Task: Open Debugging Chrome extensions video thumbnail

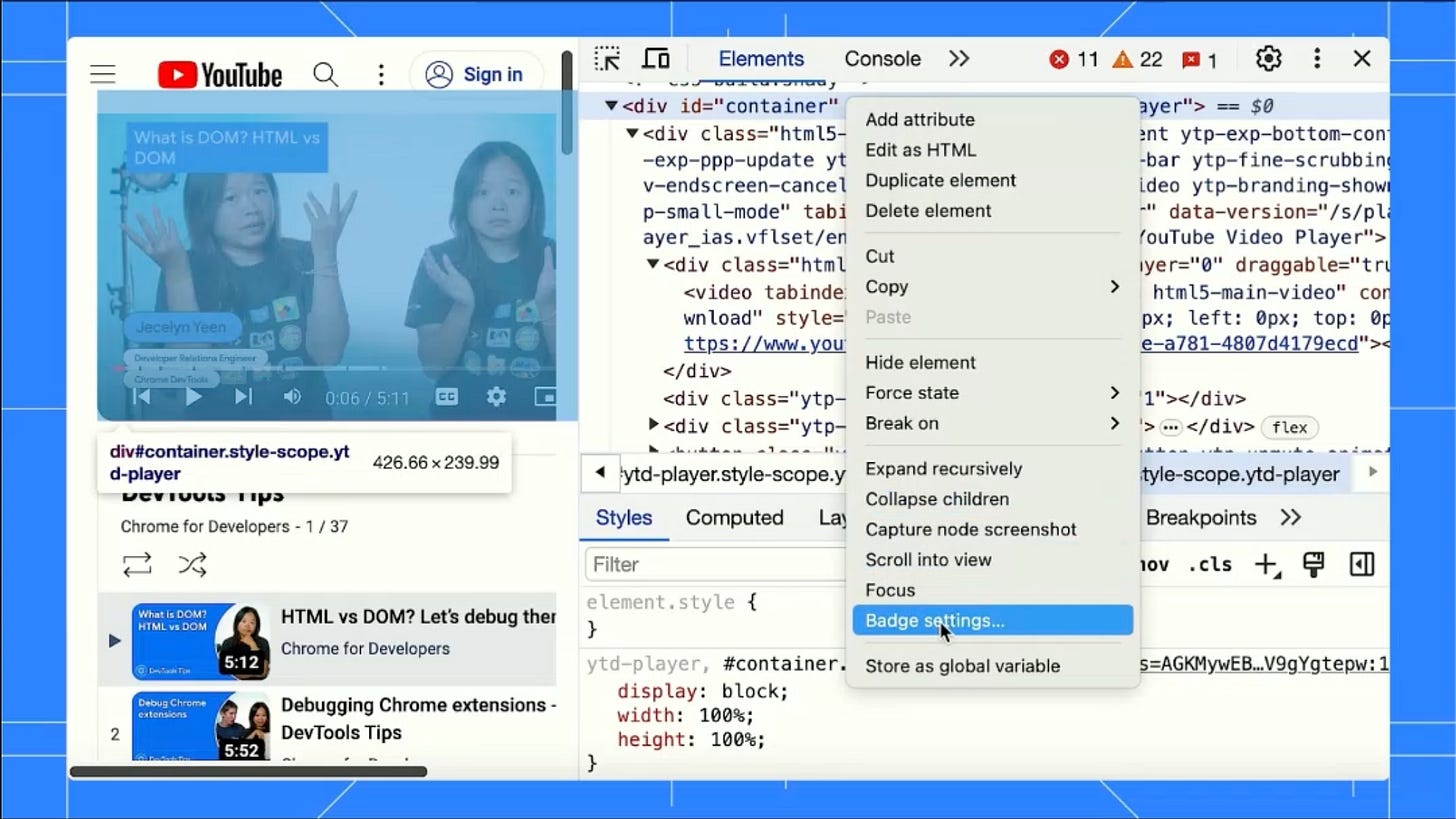Action: coord(201,726)
